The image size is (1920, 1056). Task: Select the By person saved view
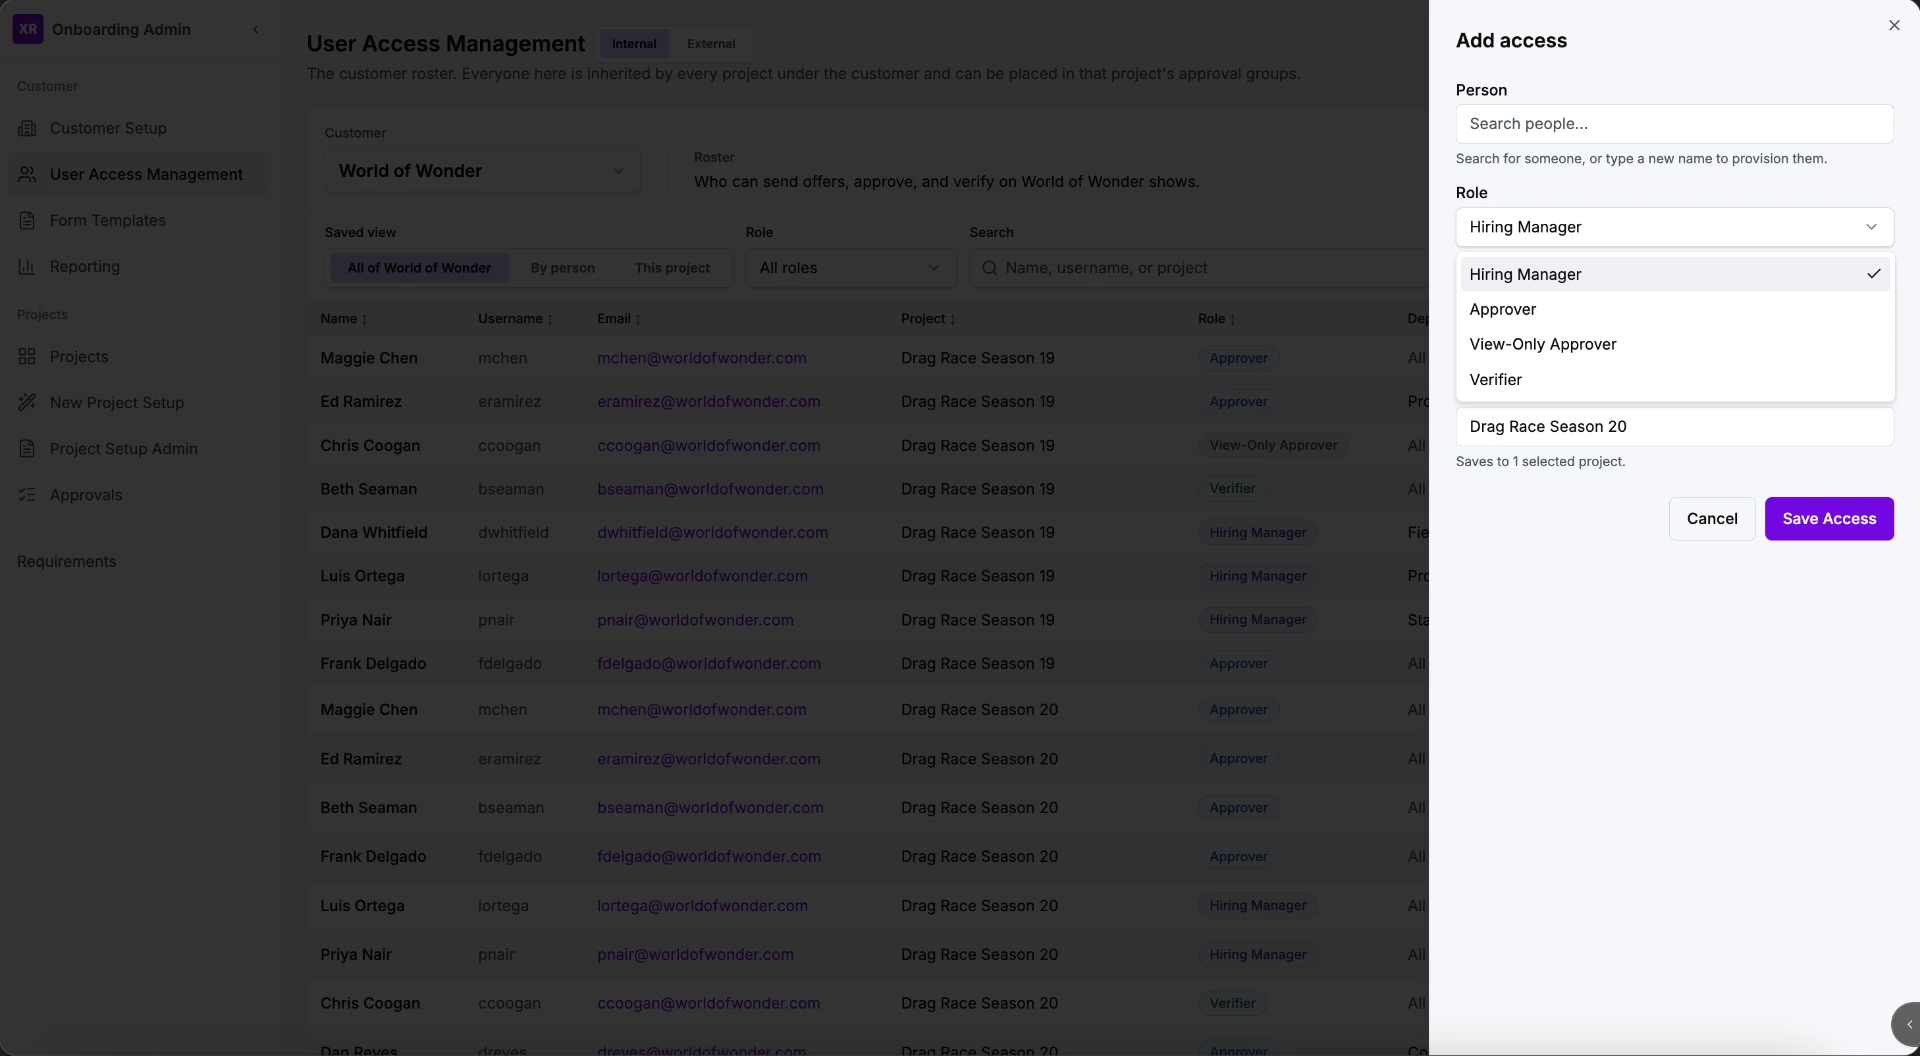tap(562, 268)
